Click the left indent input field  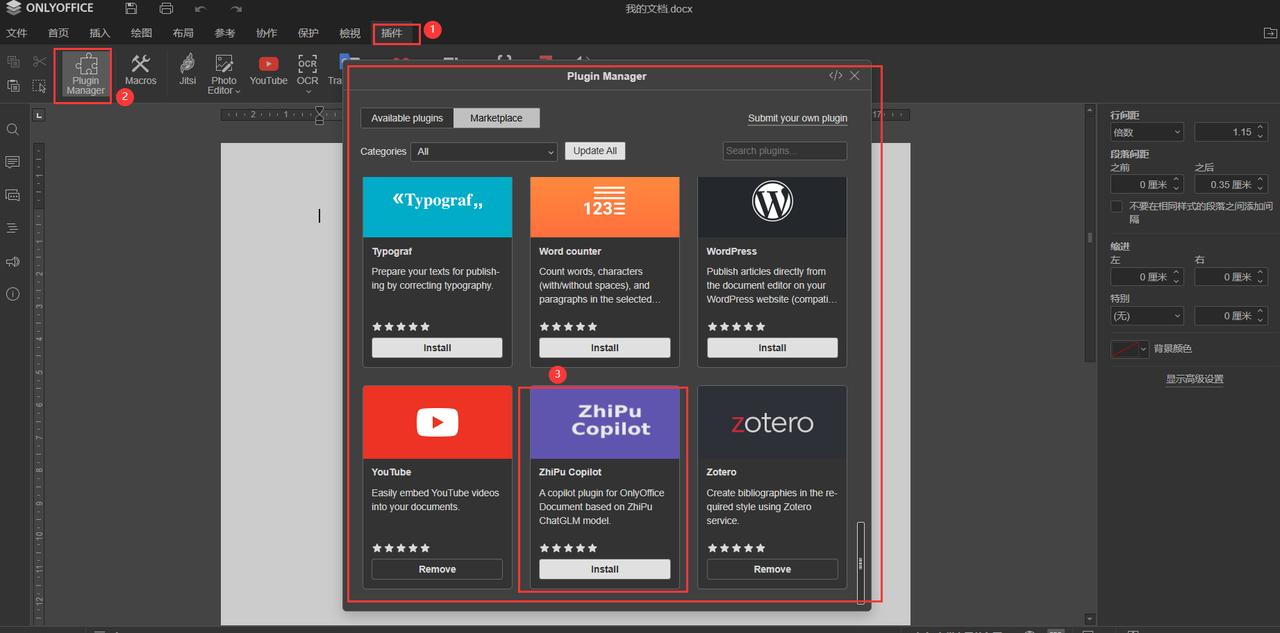tap(1147, 277)
